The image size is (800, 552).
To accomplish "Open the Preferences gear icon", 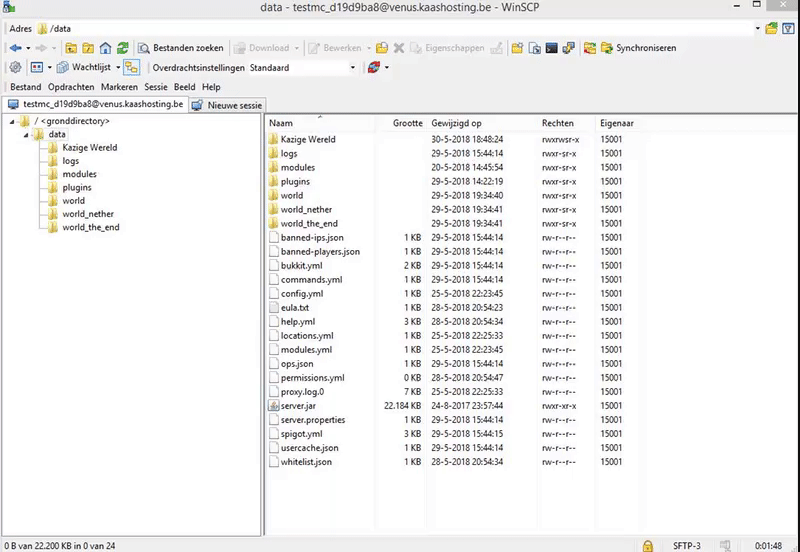I will [14, 68].
